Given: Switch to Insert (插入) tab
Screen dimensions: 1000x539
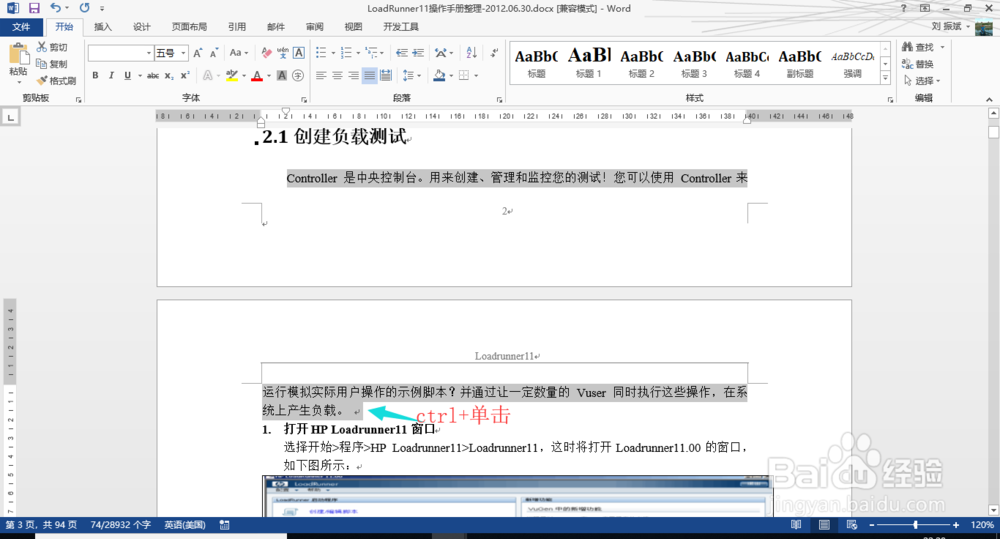Looking at the screenshot, I should click(102, 27).
